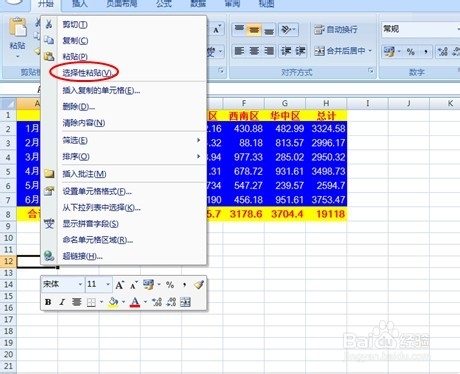Apply Comma Style from mini toolbar

(x=184, y=285)
